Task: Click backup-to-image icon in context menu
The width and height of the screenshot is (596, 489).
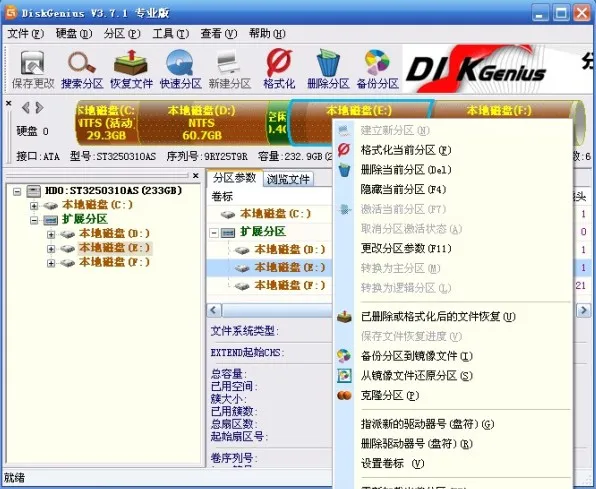Action: [x=344, y=356]
